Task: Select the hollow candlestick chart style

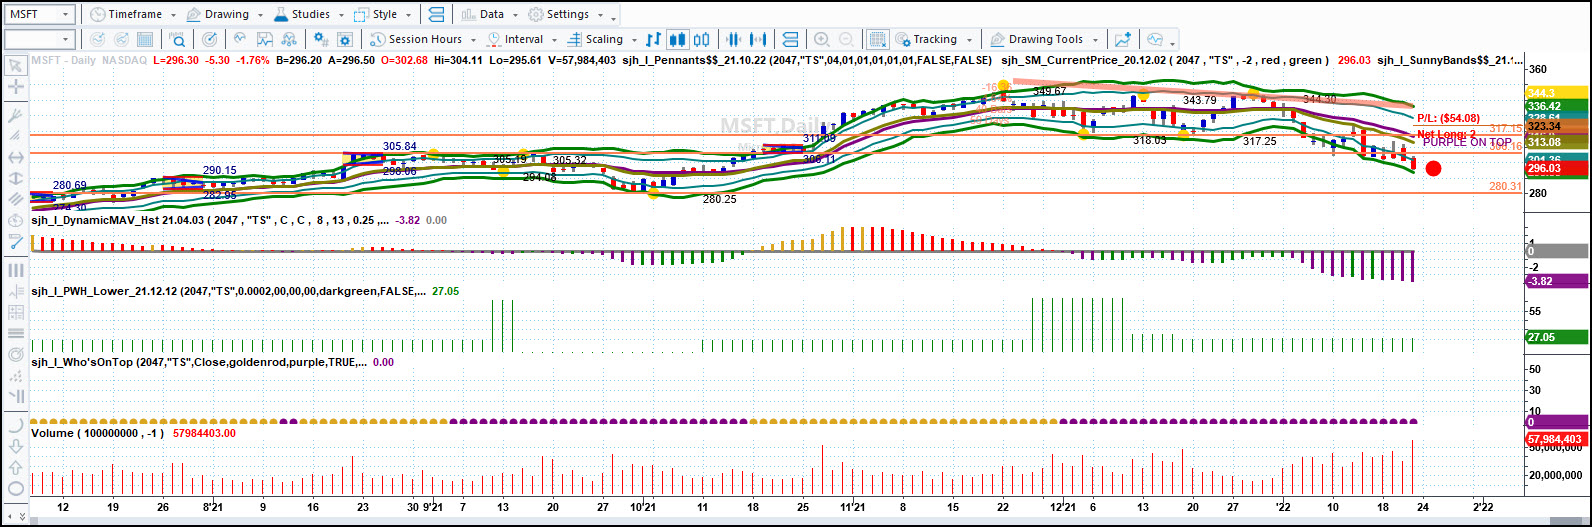Action: 700,40
